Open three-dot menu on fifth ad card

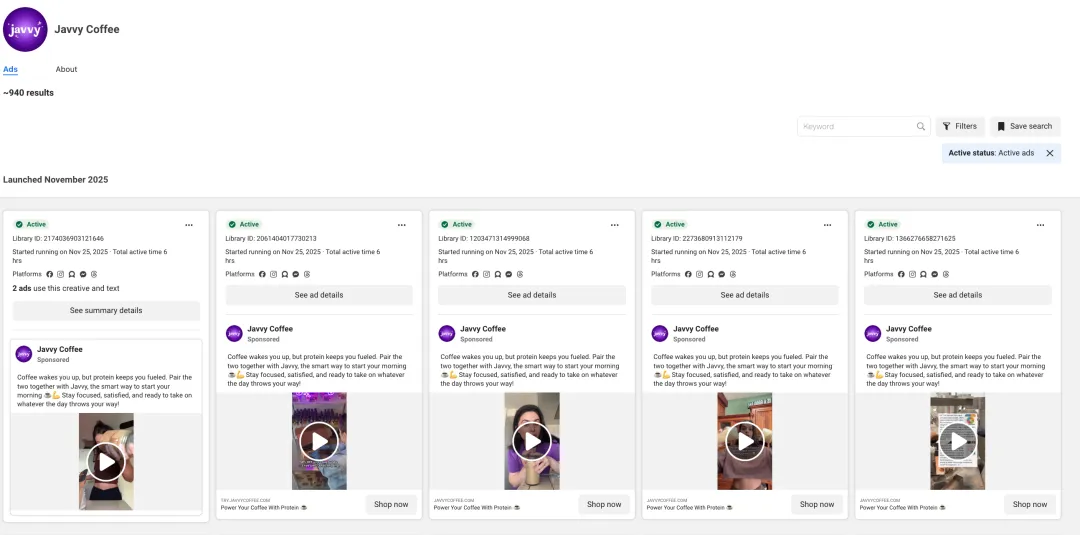pyautogui.click(x=1041, y=225)
